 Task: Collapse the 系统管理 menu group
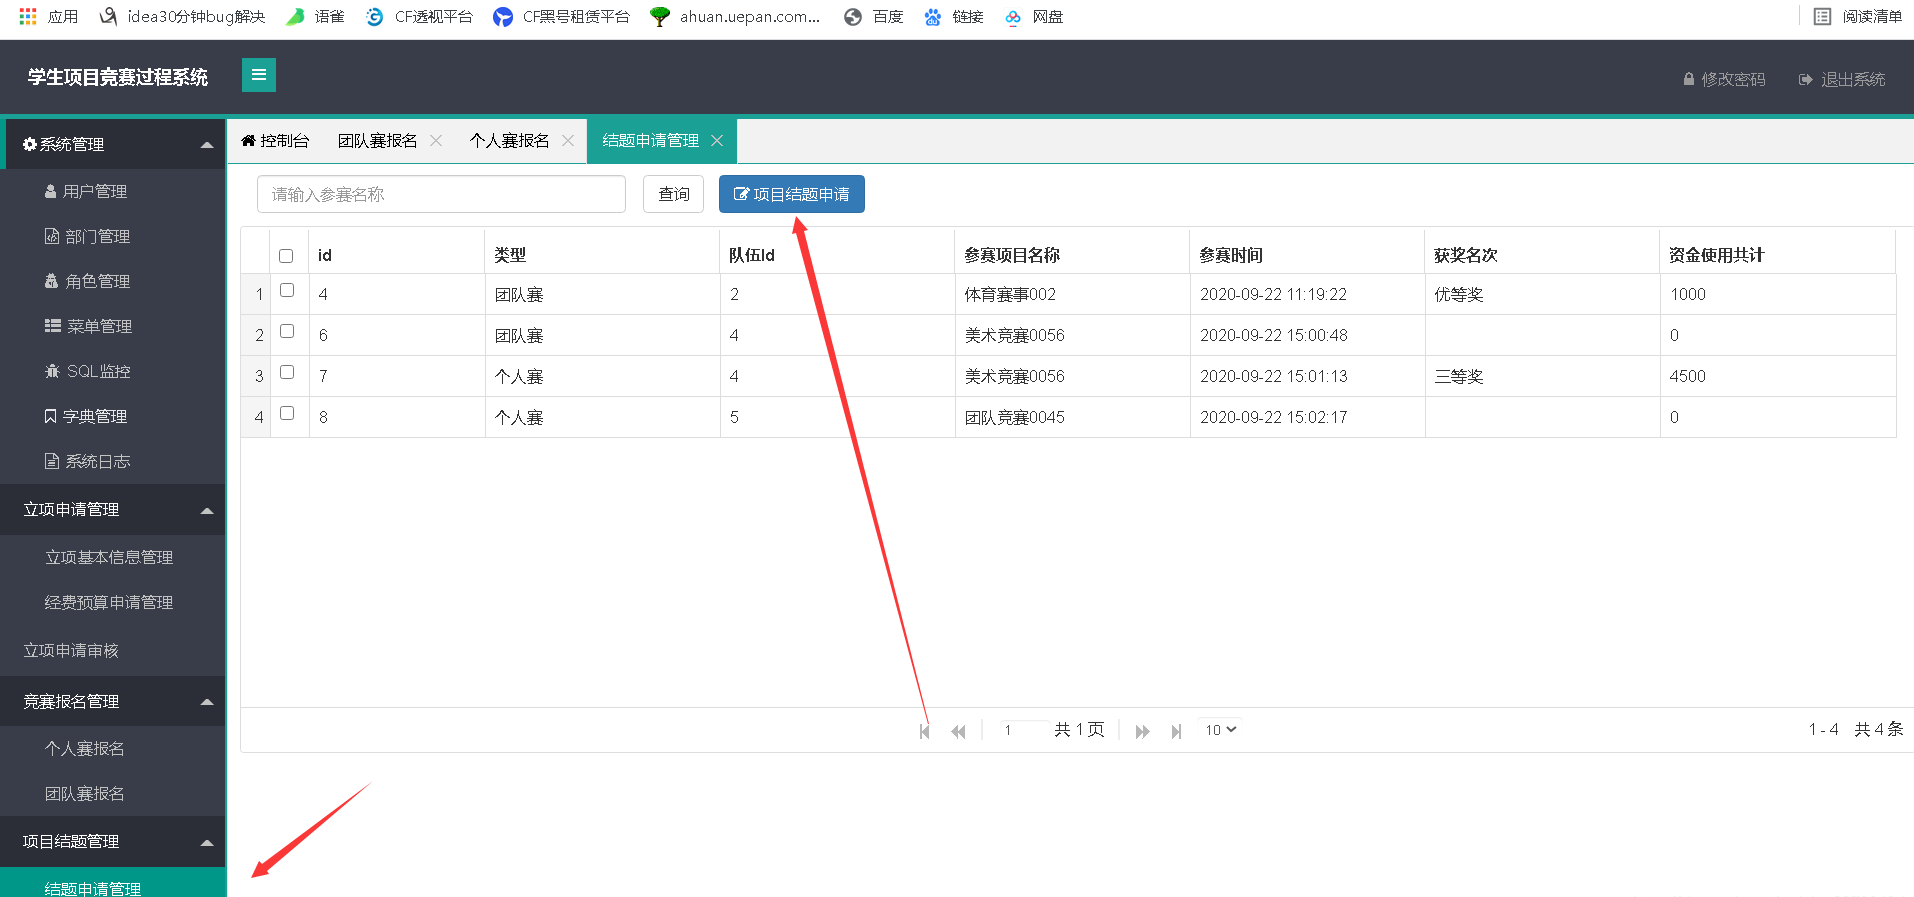click(113, 144)
